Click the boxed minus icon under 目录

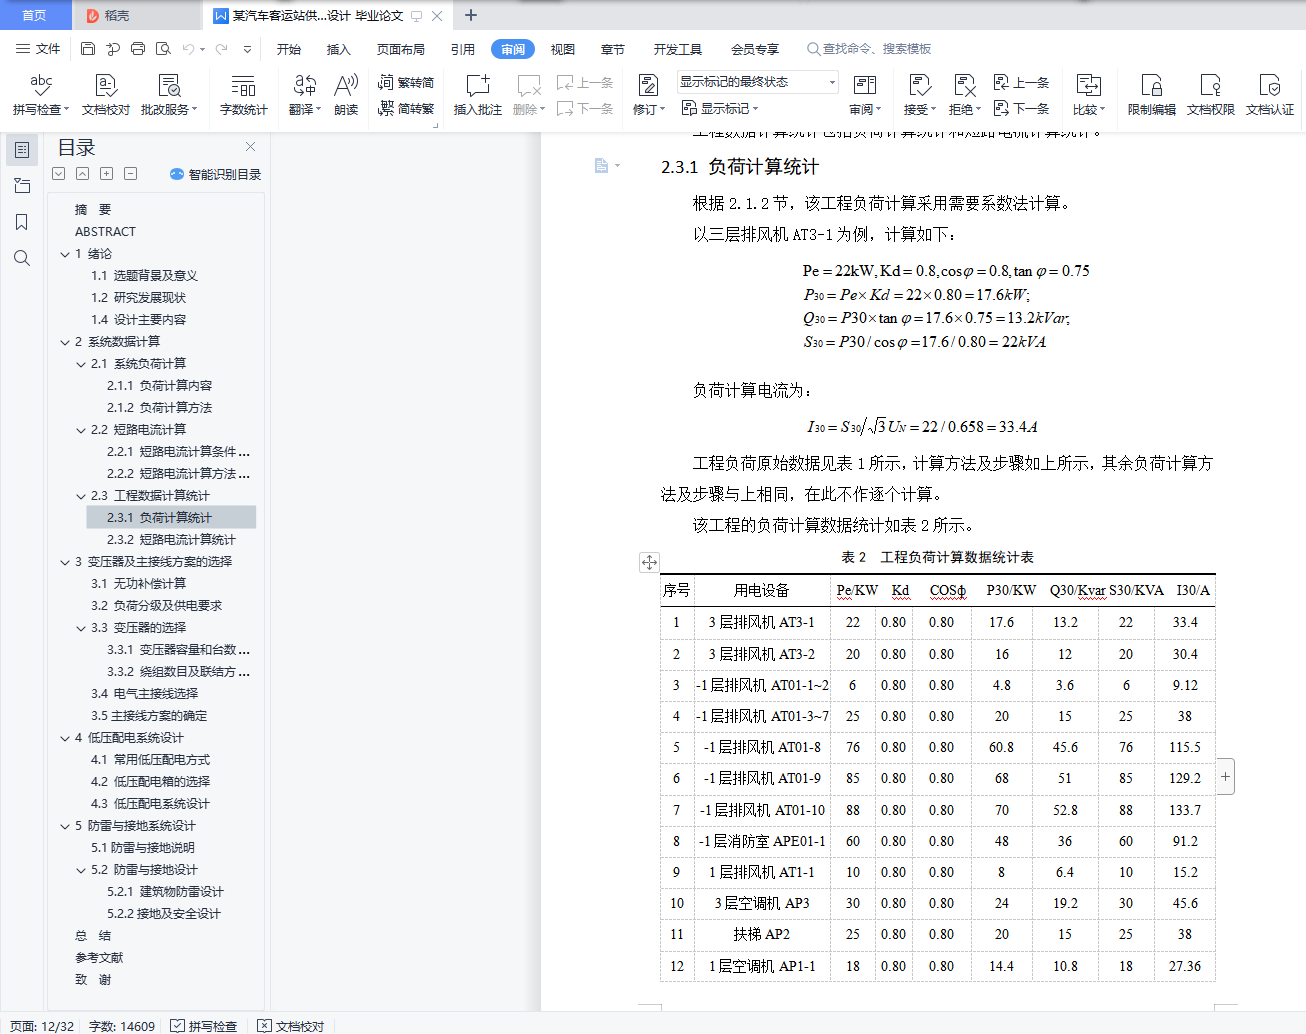pos(131,174)
